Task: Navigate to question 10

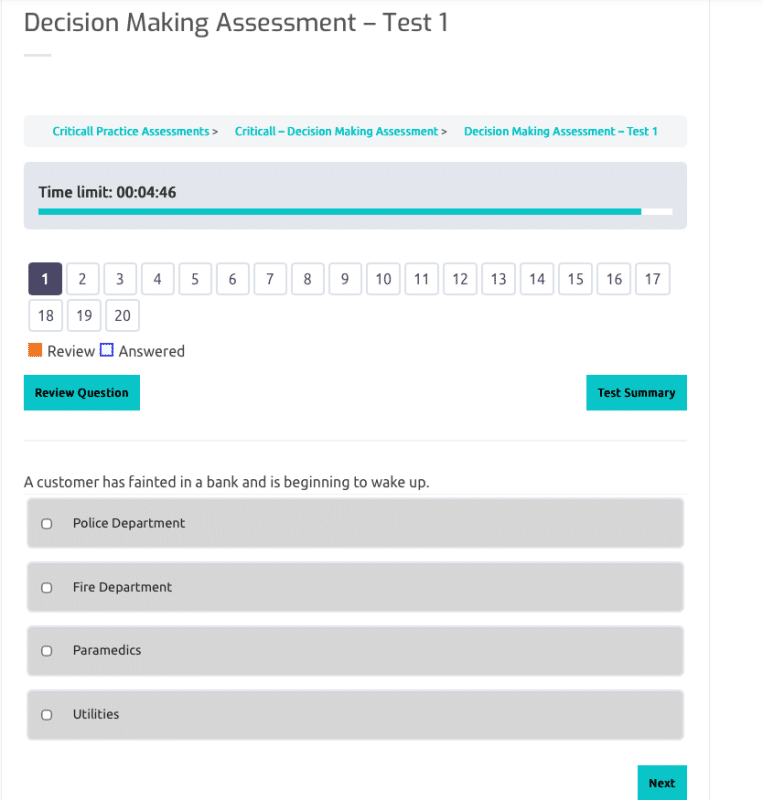Action: tap(383, 279)
